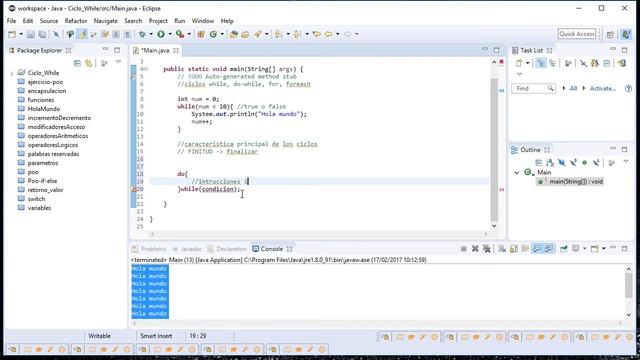
Task: Click the New Java Class icon
Action: point(213,34)
